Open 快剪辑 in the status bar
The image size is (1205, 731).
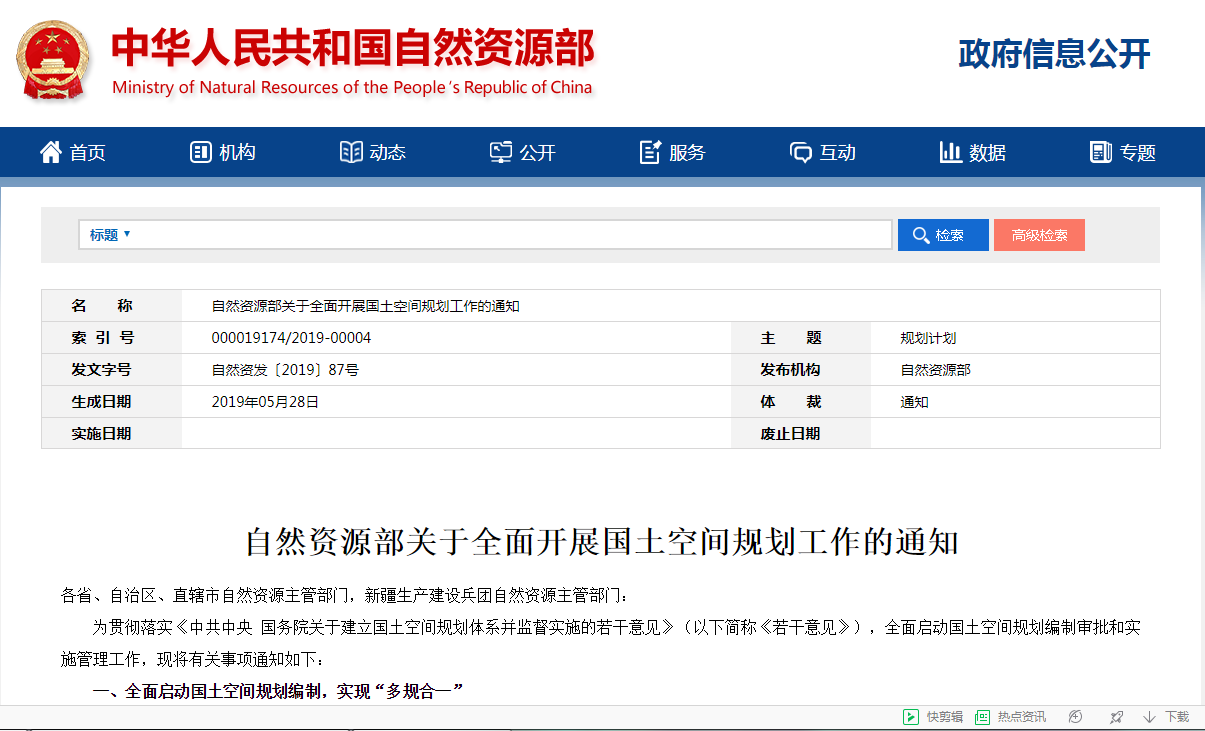coord(933,717)
